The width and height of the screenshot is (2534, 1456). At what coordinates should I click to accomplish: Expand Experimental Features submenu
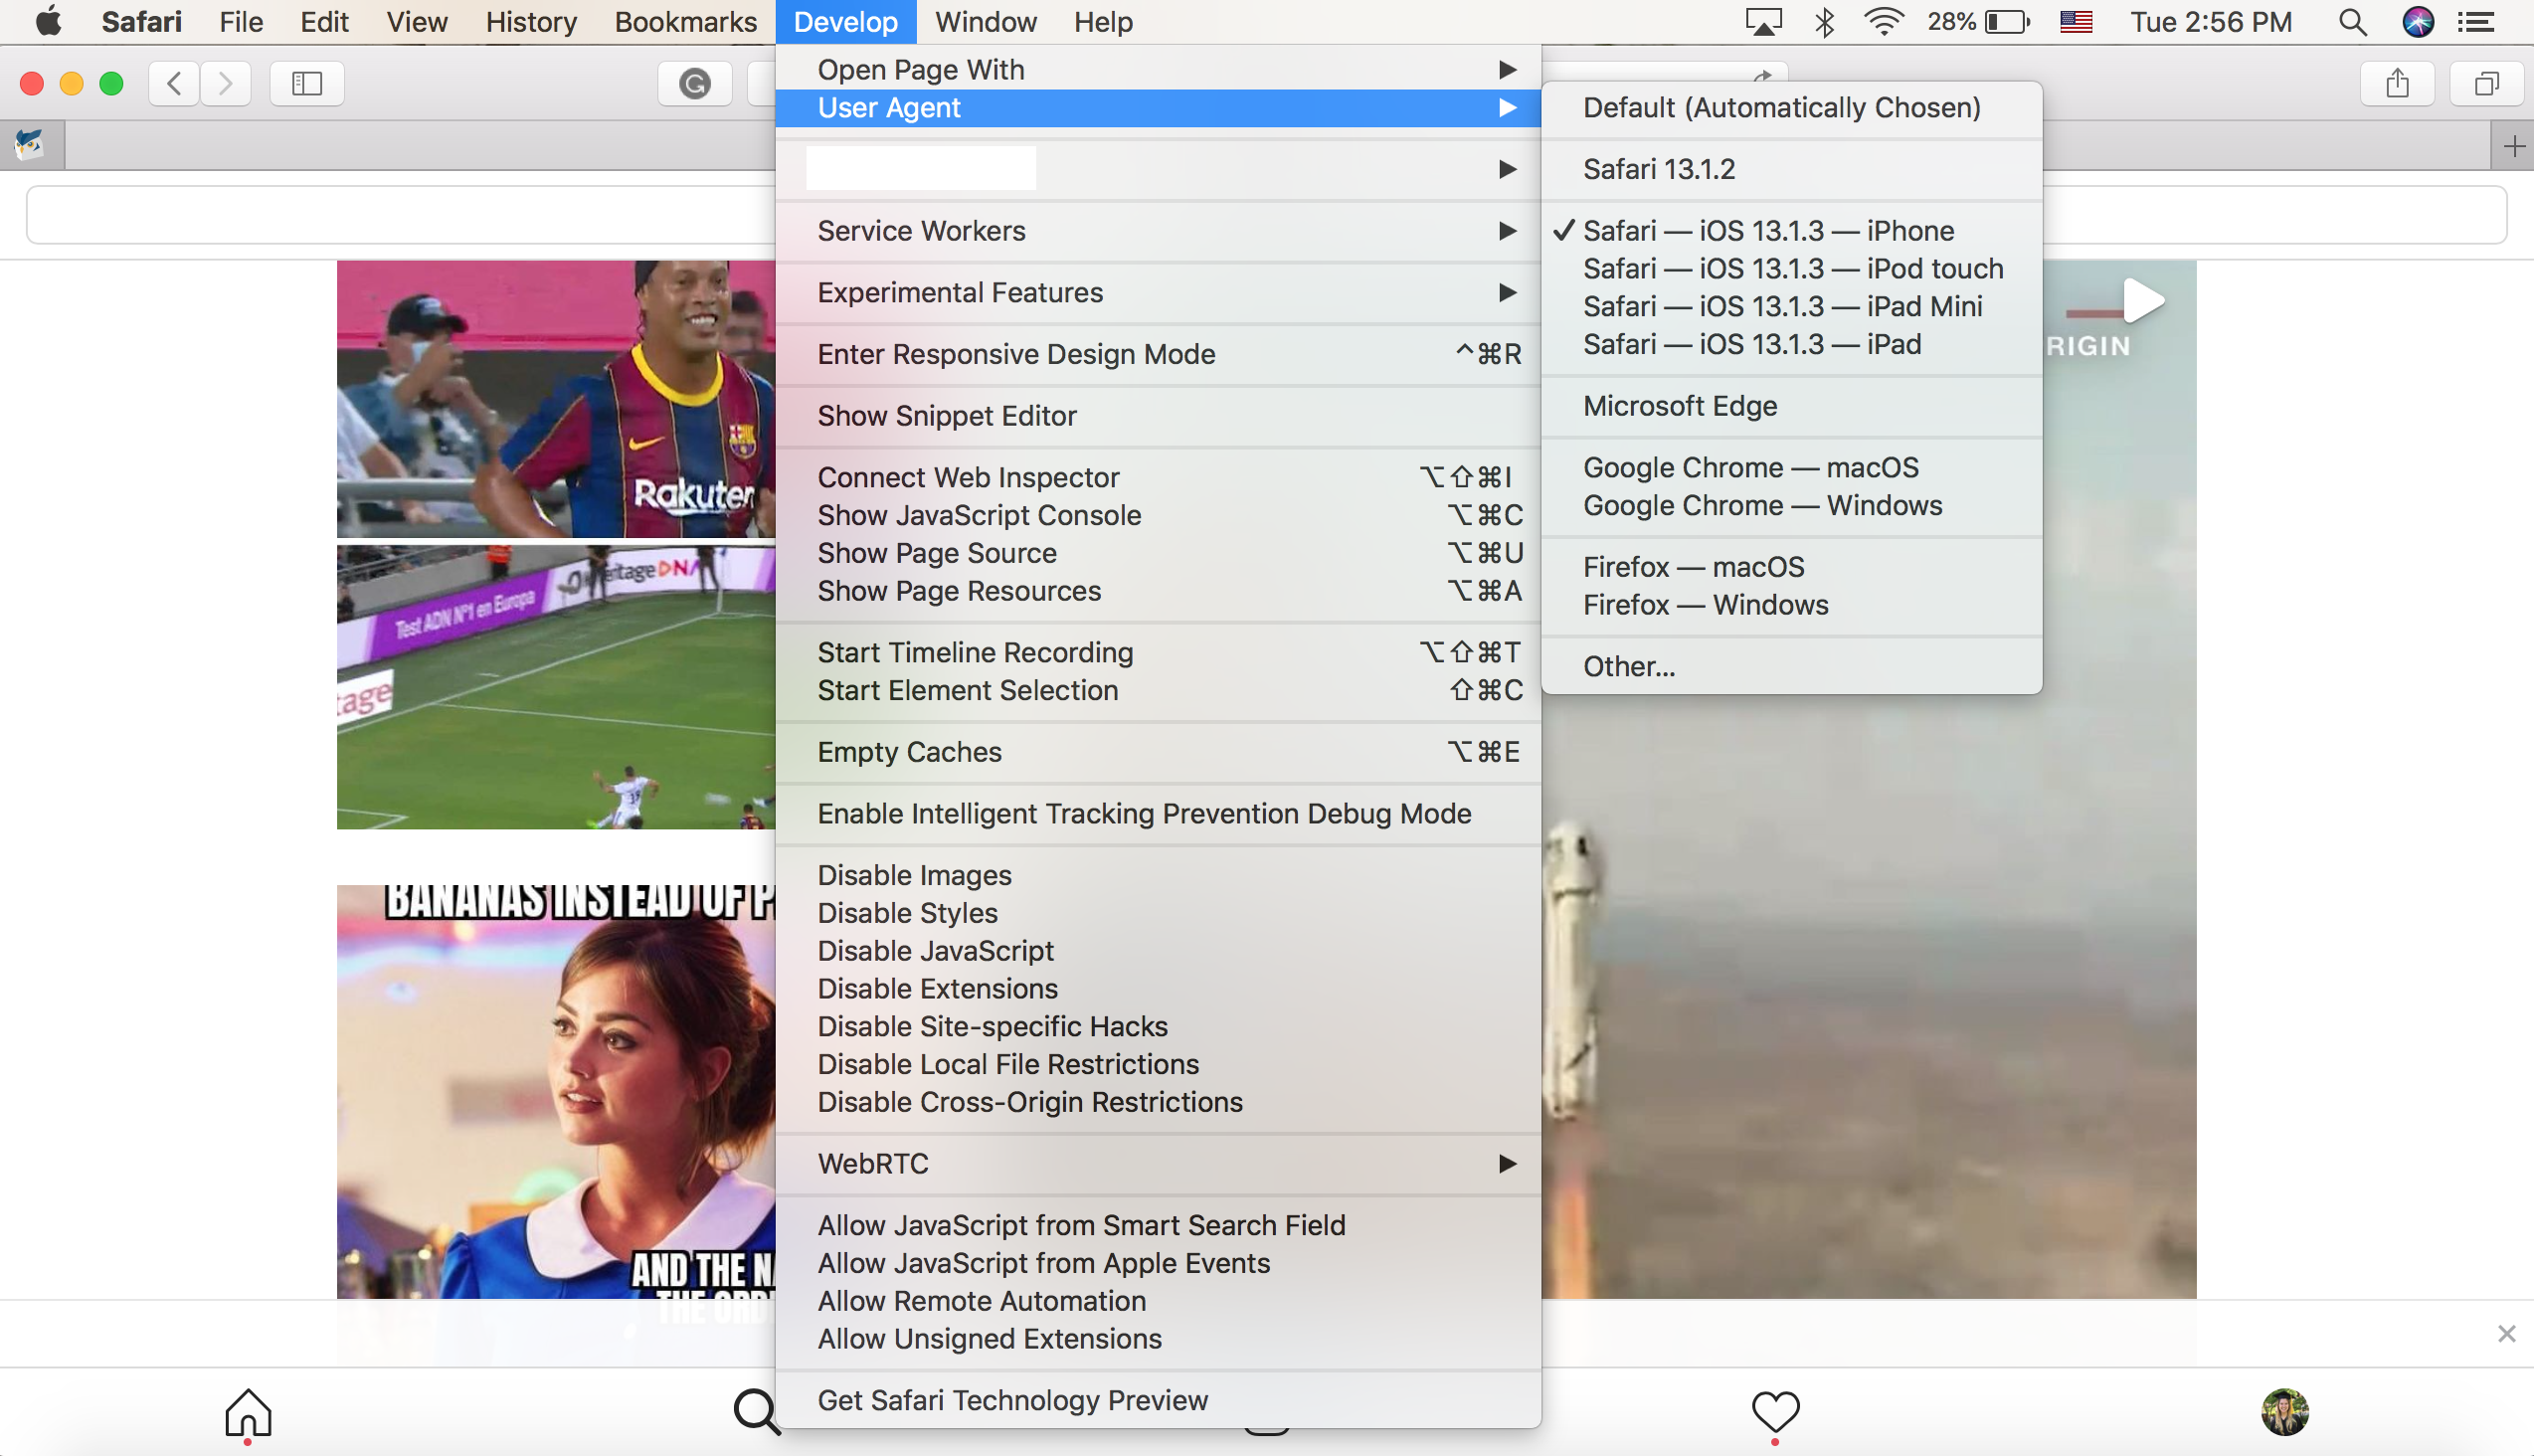[x=1157, y=293]
